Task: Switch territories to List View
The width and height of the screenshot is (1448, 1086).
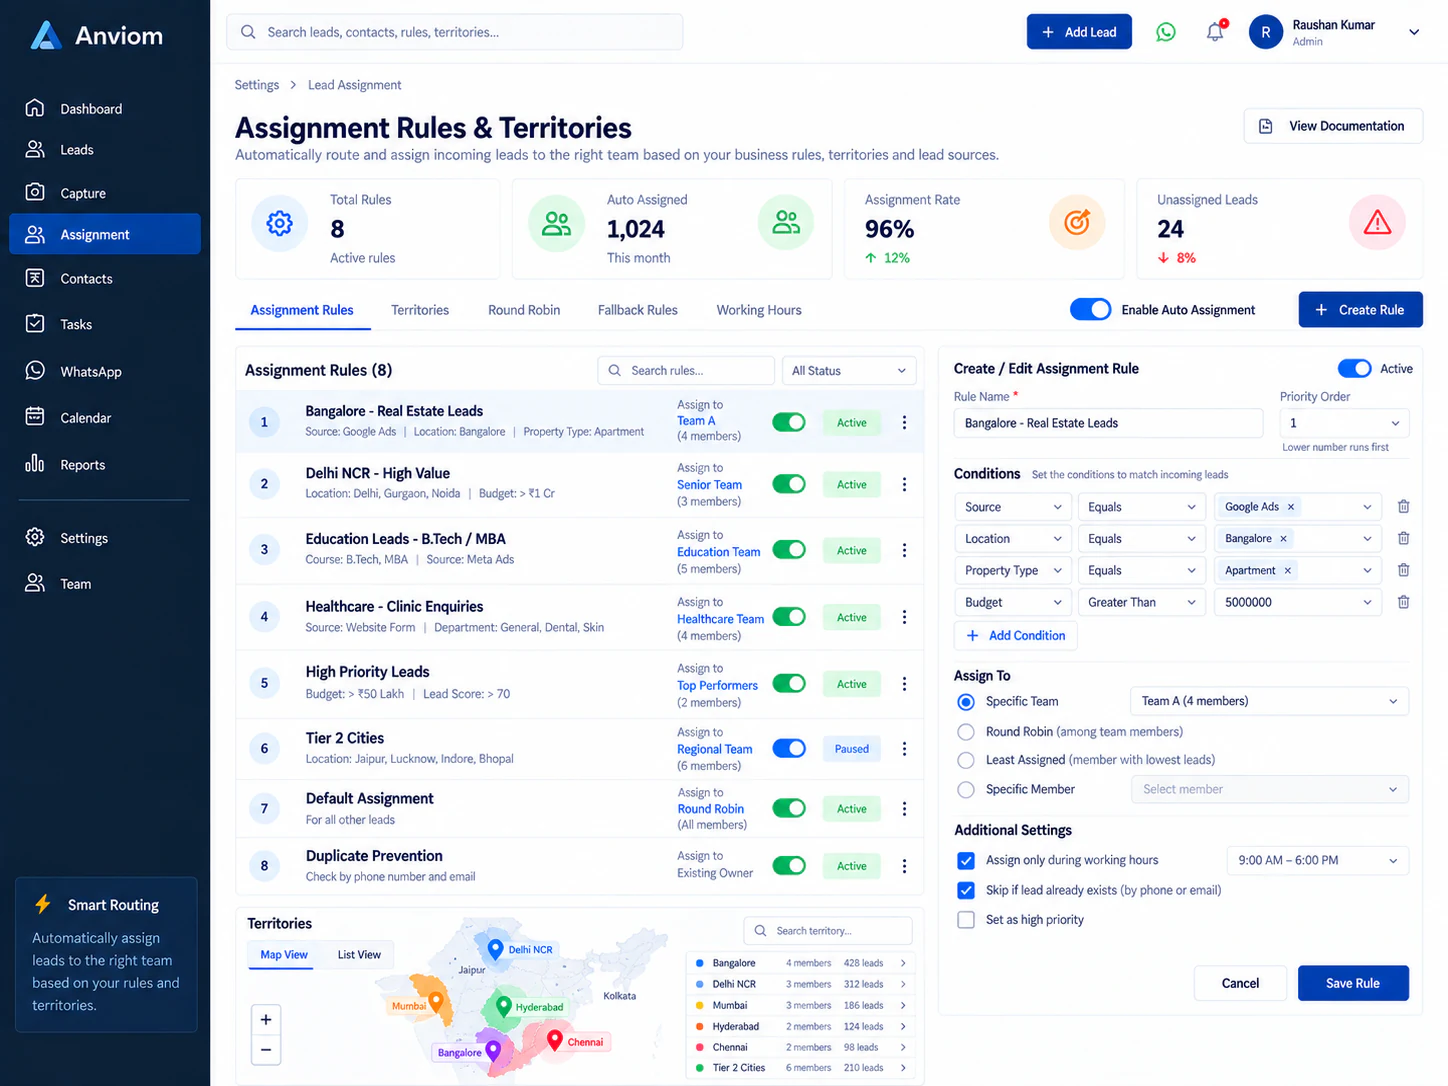Action: [x=359, y=955]
